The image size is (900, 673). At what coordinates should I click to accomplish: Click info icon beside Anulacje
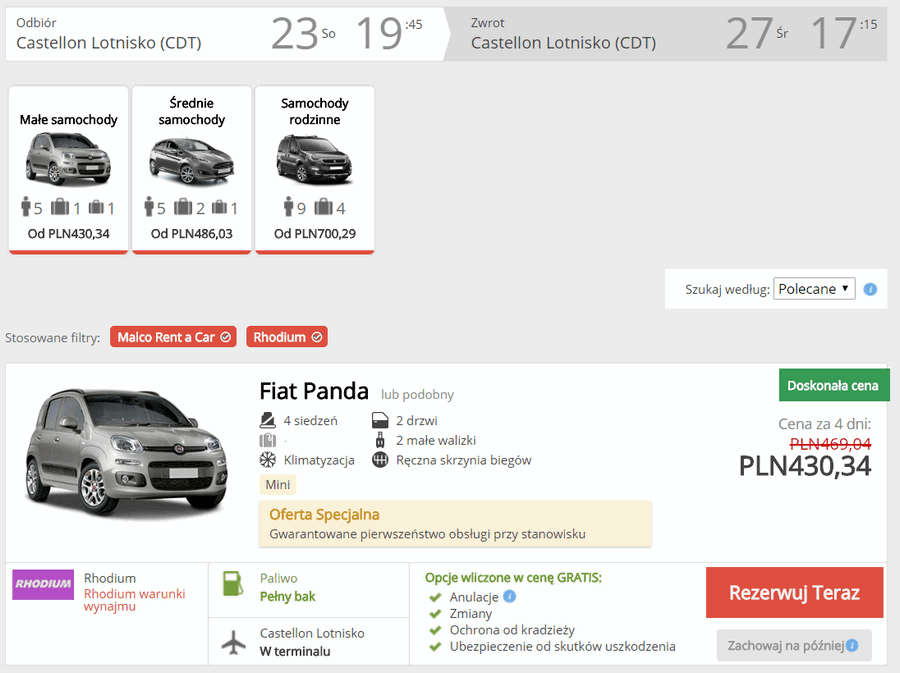pyautogui.click(x=510, y=597)
